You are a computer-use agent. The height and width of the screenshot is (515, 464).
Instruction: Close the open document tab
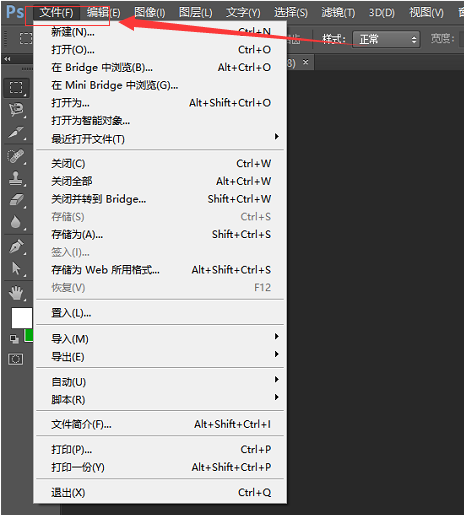click(305, 62)
